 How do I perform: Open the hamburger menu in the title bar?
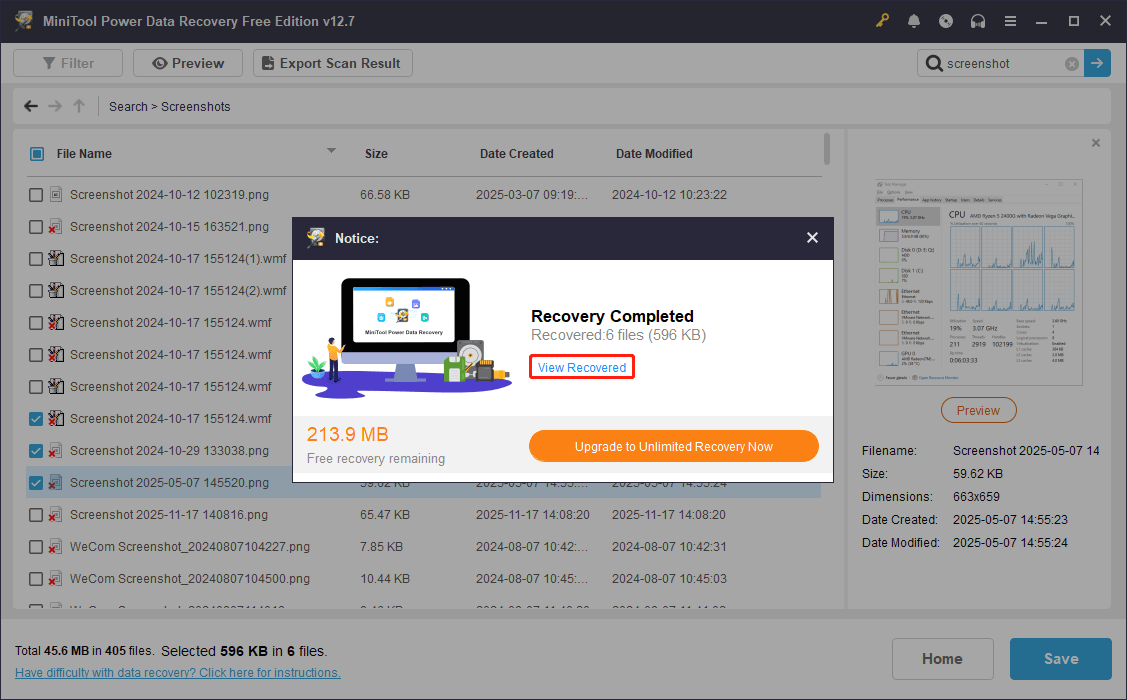click(1010, 20)
